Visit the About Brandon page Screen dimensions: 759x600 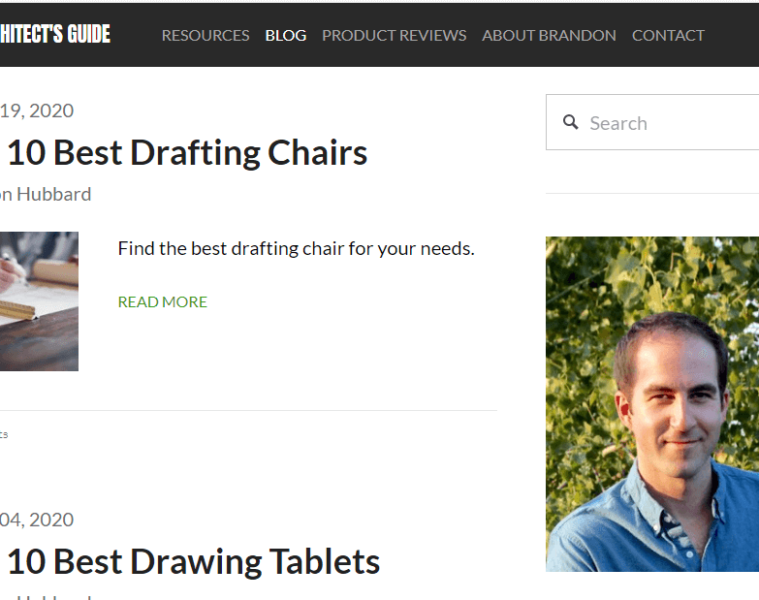[x=549, y=35]
